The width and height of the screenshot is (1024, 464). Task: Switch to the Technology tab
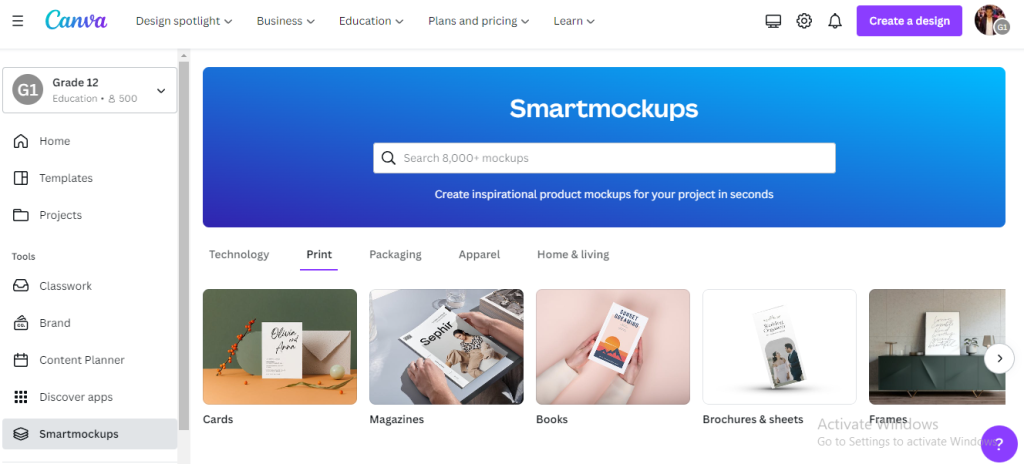[239, 254]
